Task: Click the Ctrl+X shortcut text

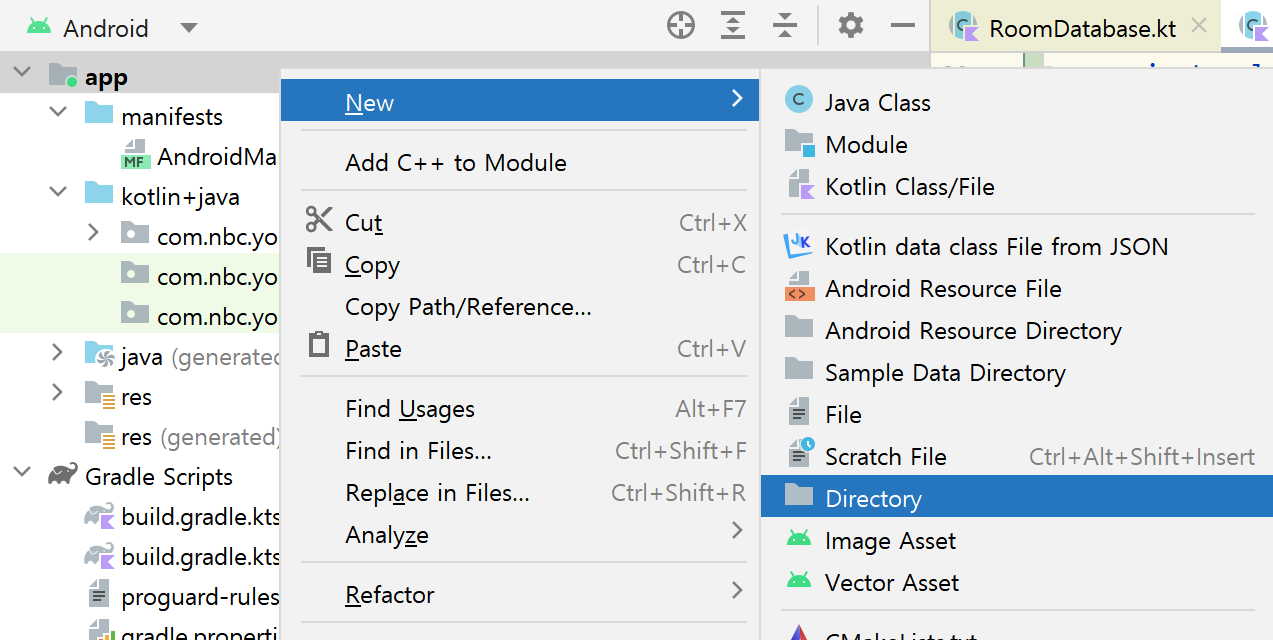Action: (713, 222)
